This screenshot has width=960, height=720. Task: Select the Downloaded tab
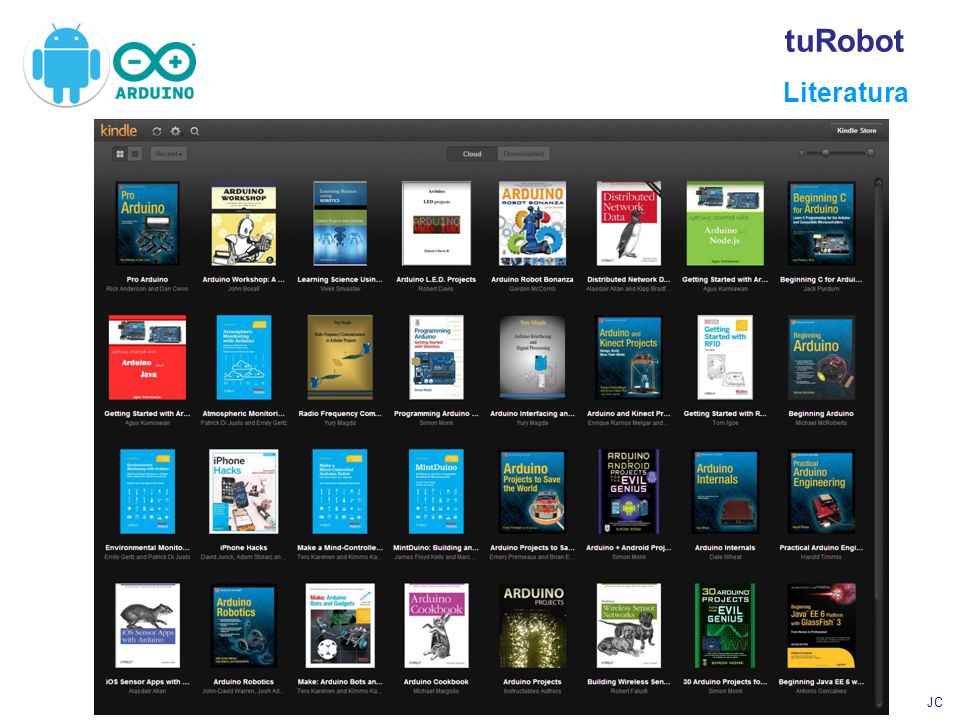tap(523, 154)
